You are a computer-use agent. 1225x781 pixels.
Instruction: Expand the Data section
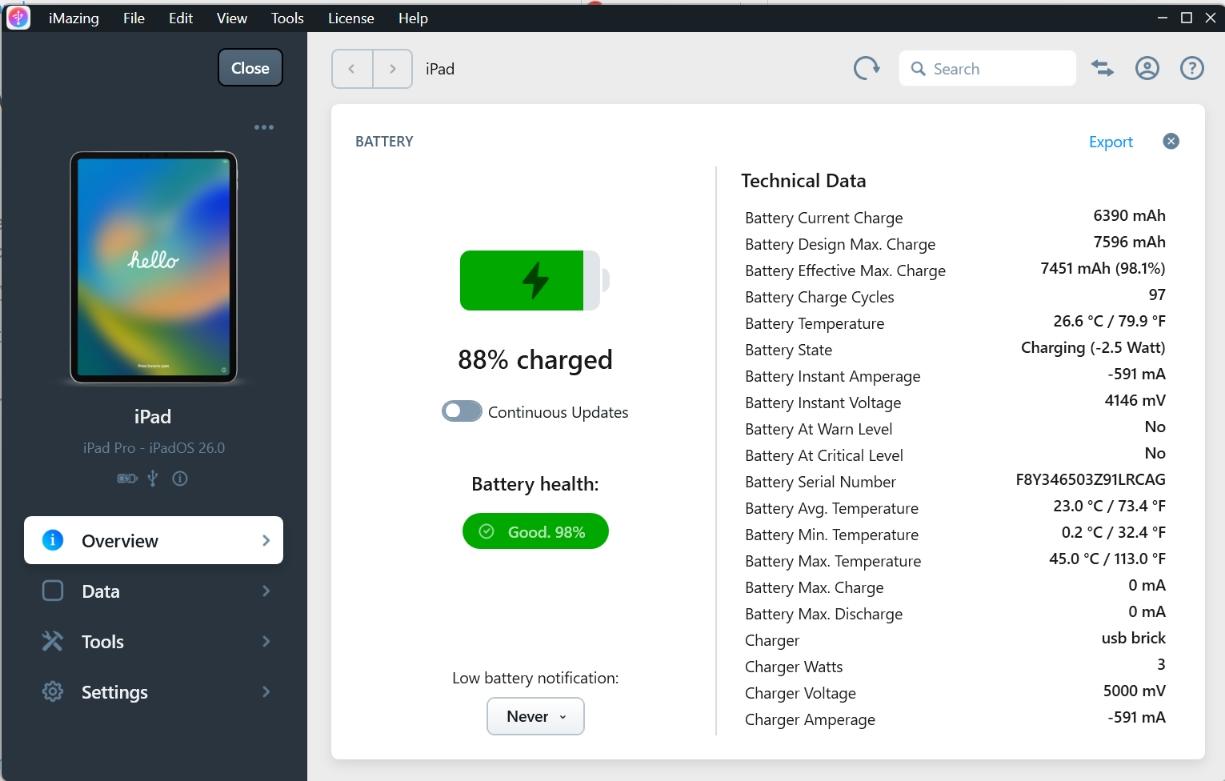coord(153,591)
